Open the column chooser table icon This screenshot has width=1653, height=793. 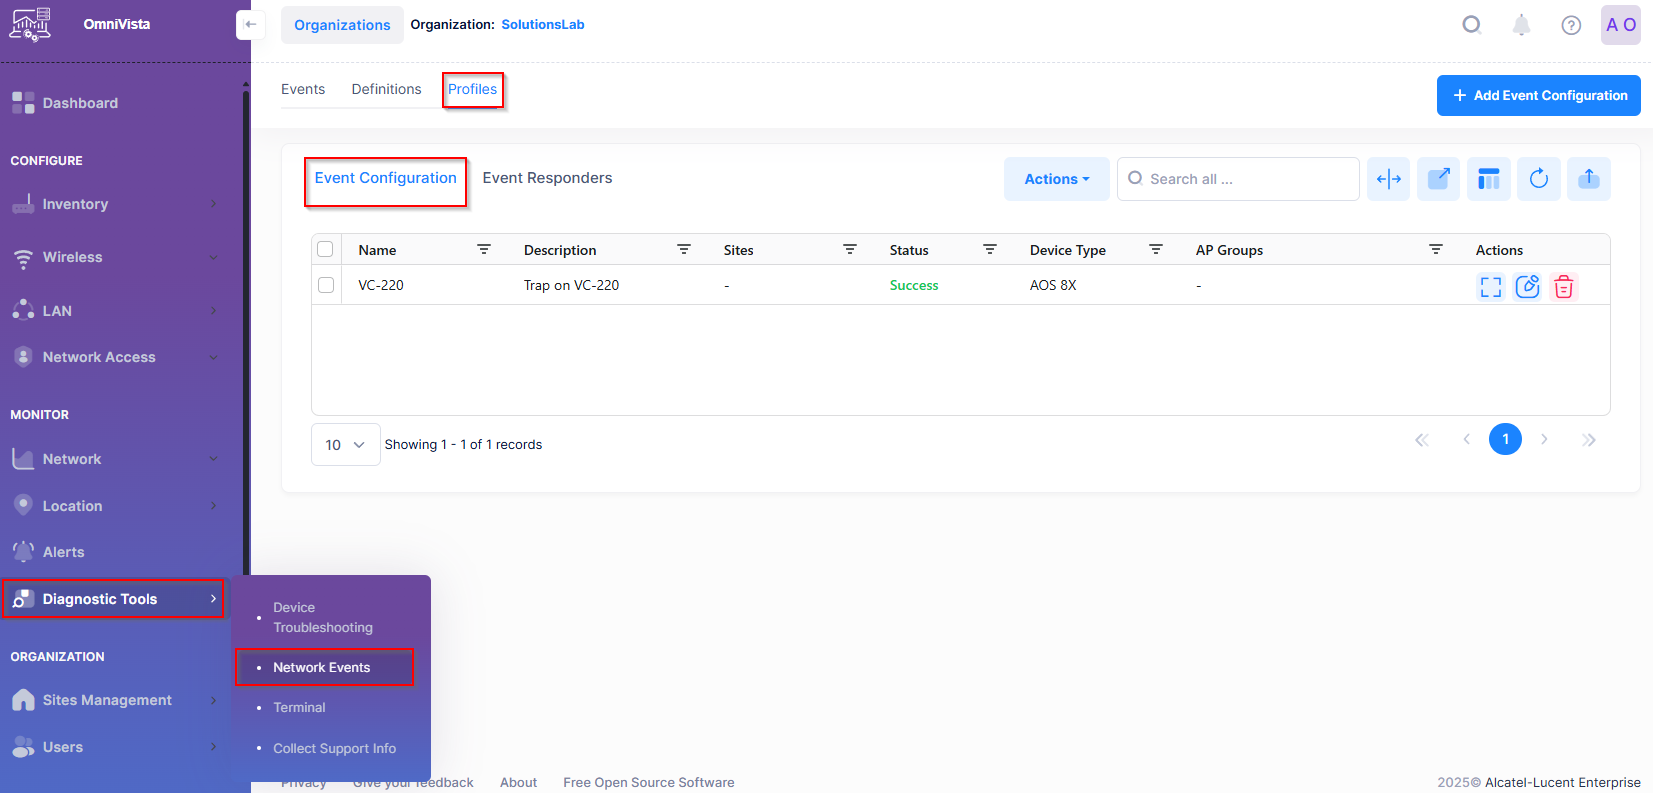(x=1488, y=179)
